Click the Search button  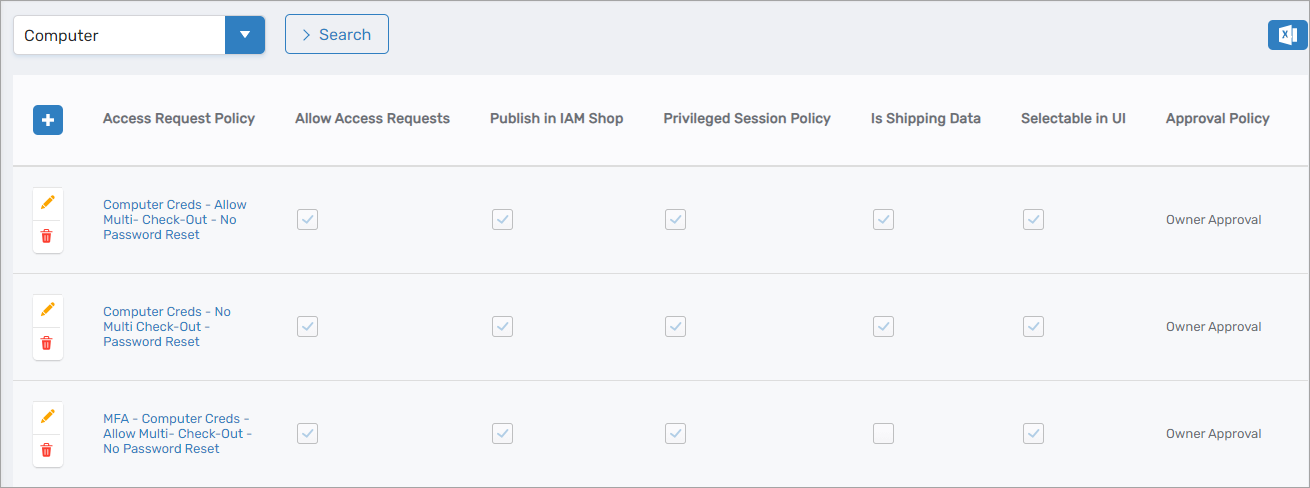click(337, 35)
